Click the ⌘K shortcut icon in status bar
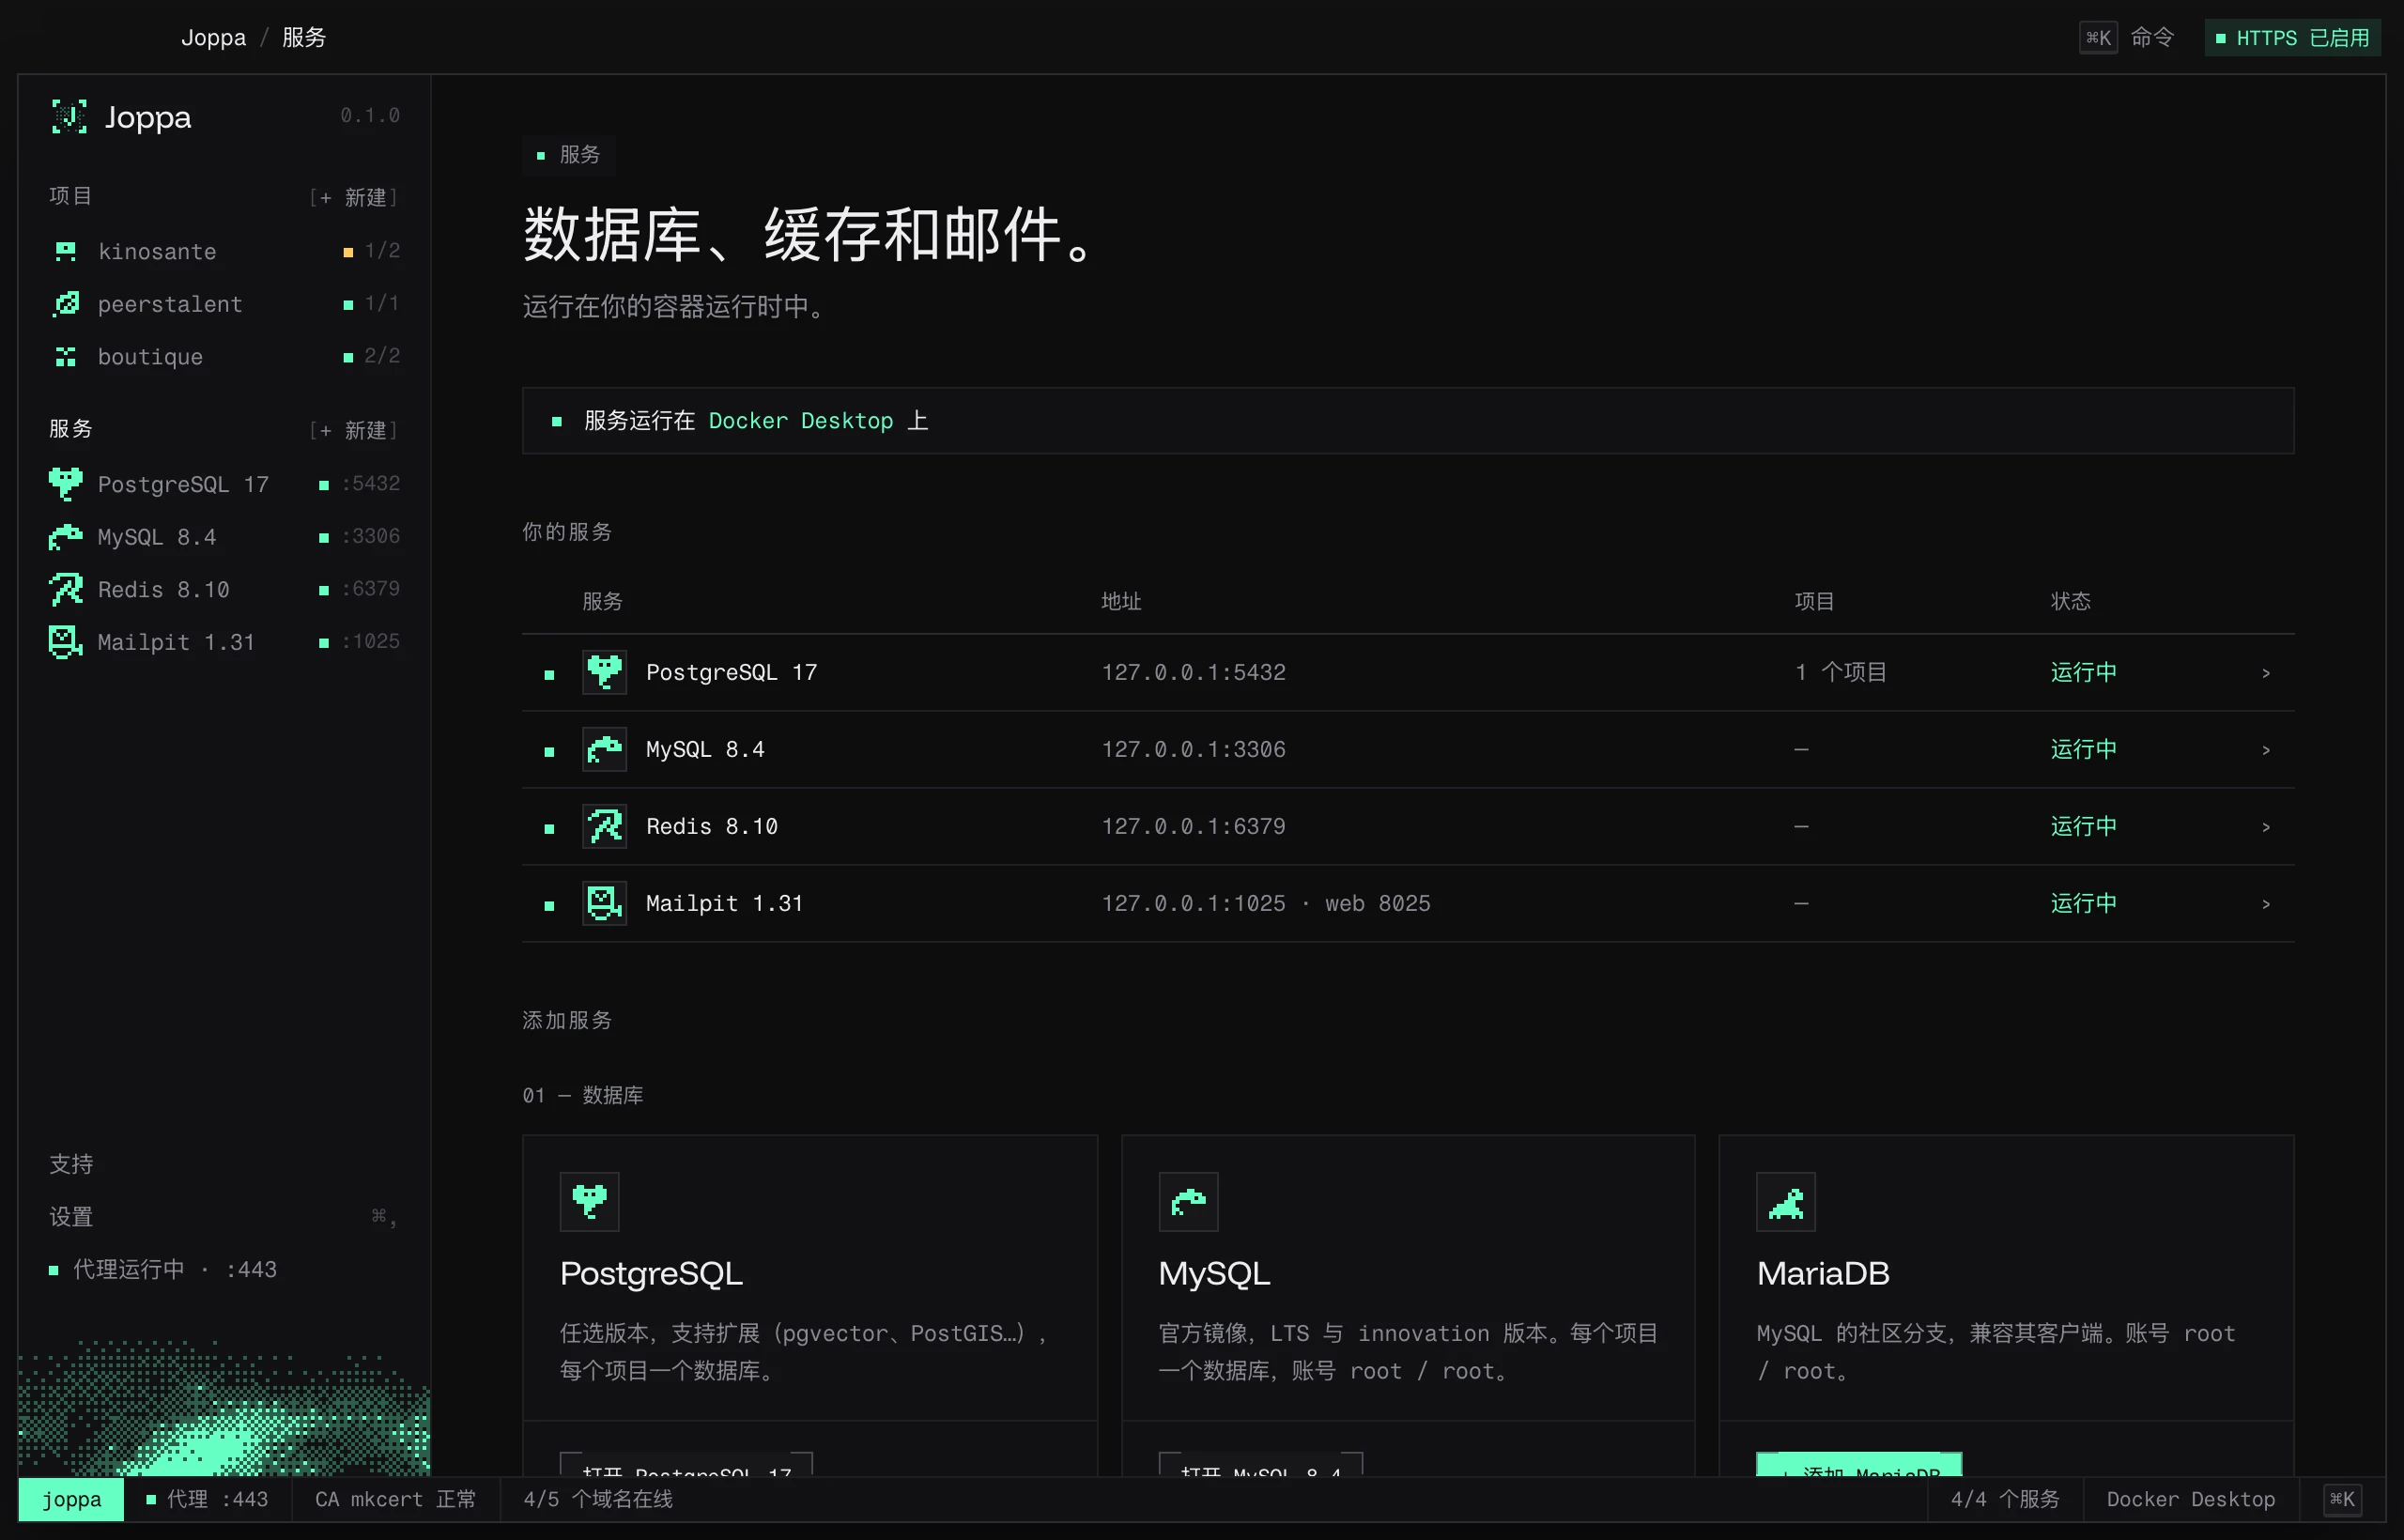 coord(2342,1499)
